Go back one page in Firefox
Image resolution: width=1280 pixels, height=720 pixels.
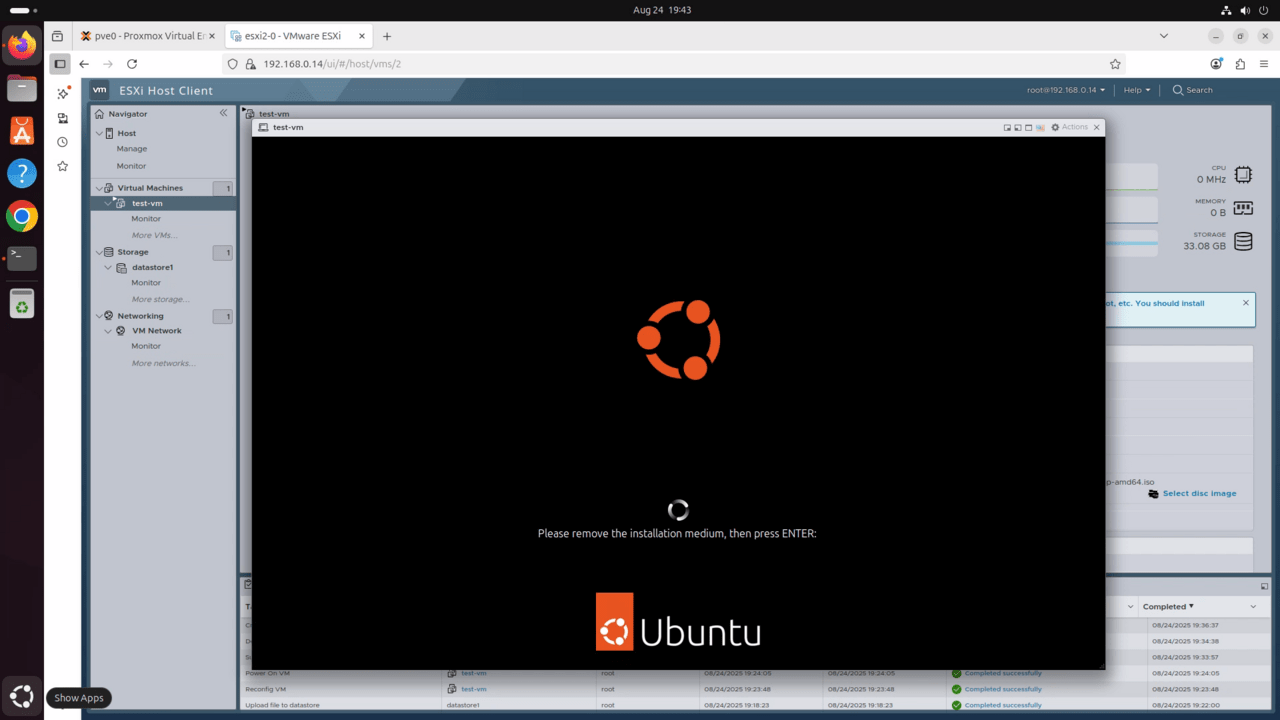(84, 64)
